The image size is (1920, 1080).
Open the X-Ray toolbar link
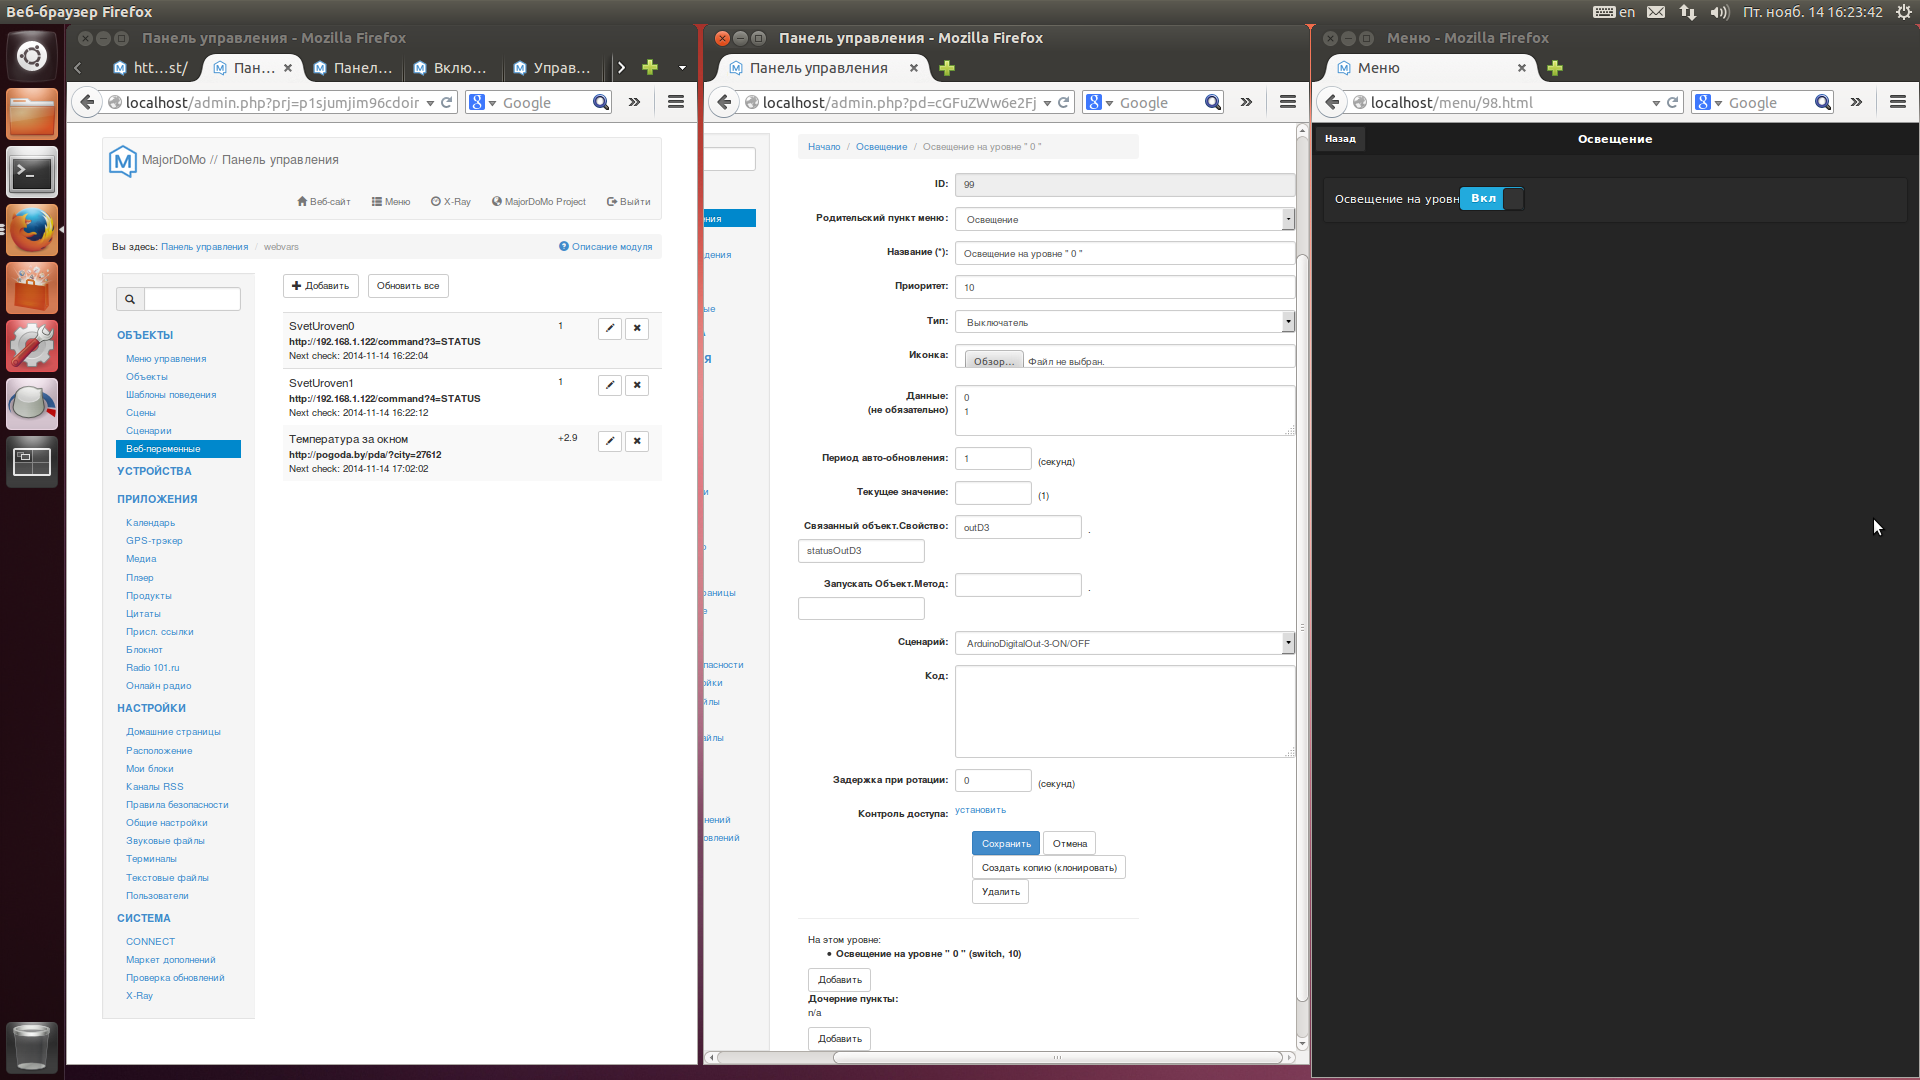pyautogui.click(x=451, y=202)
